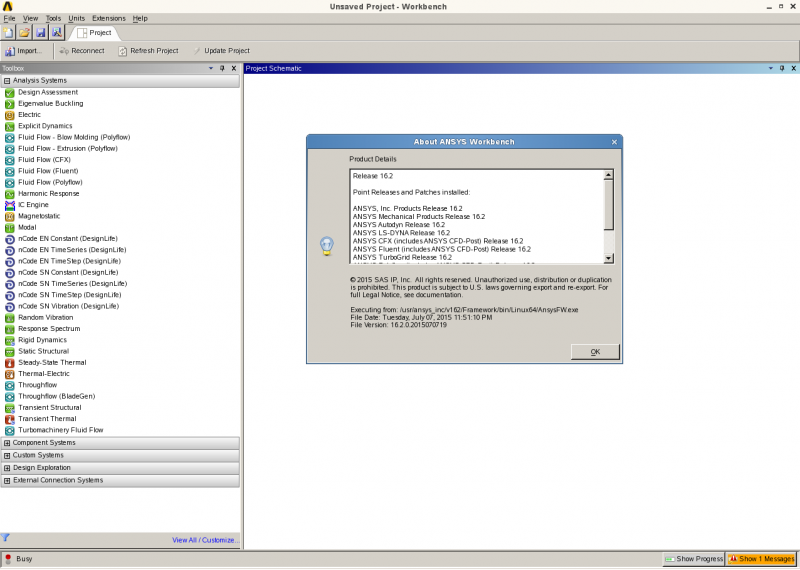Close the About ANSYS Workbench dialog
The width and height of the screenshot is (800, 570).
point(614,142)
